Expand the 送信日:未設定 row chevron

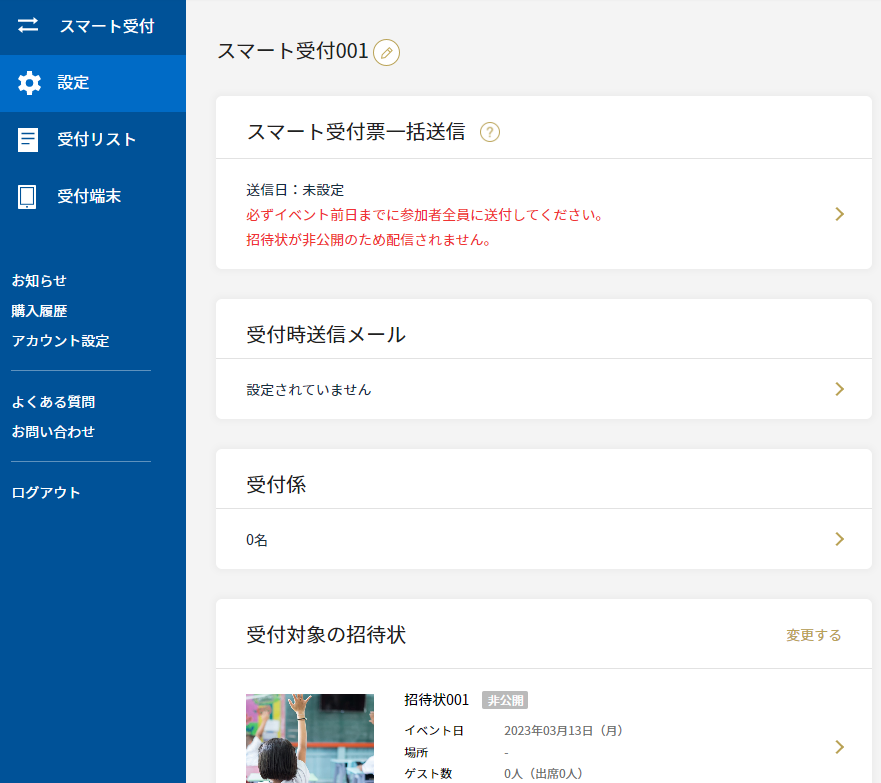[839, 214]
